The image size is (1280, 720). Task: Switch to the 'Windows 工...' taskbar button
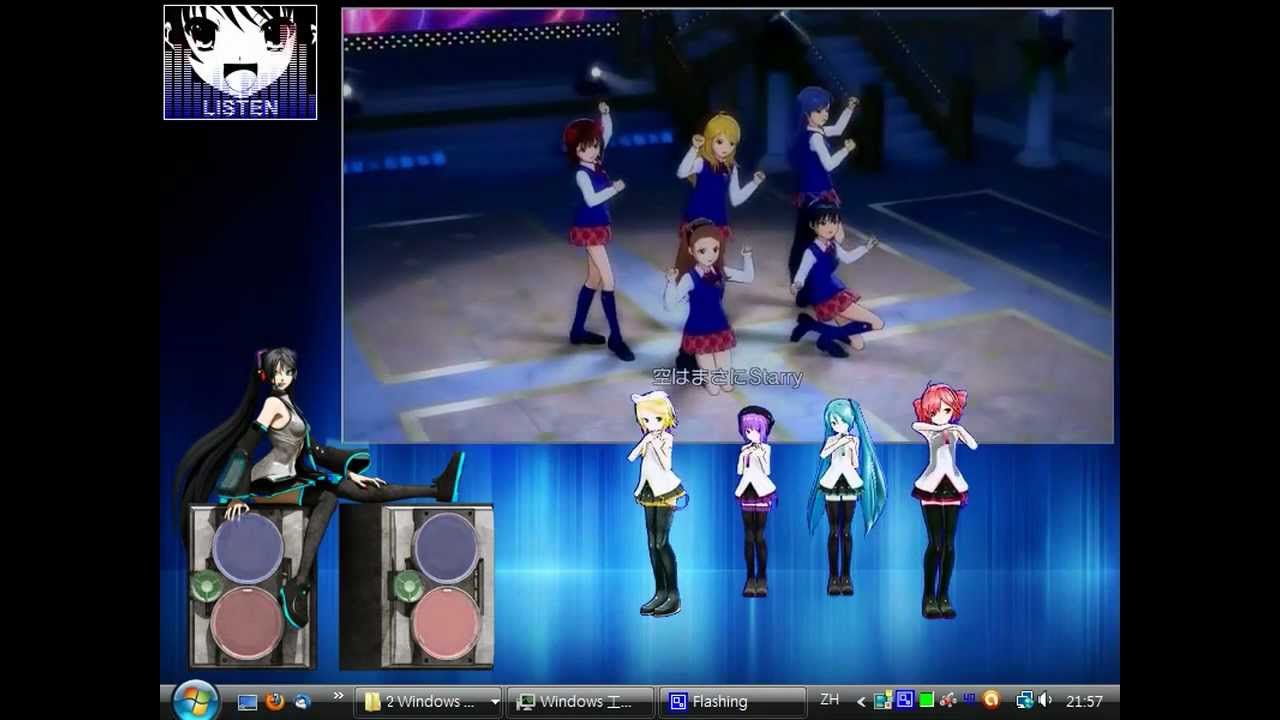[580, 702]
